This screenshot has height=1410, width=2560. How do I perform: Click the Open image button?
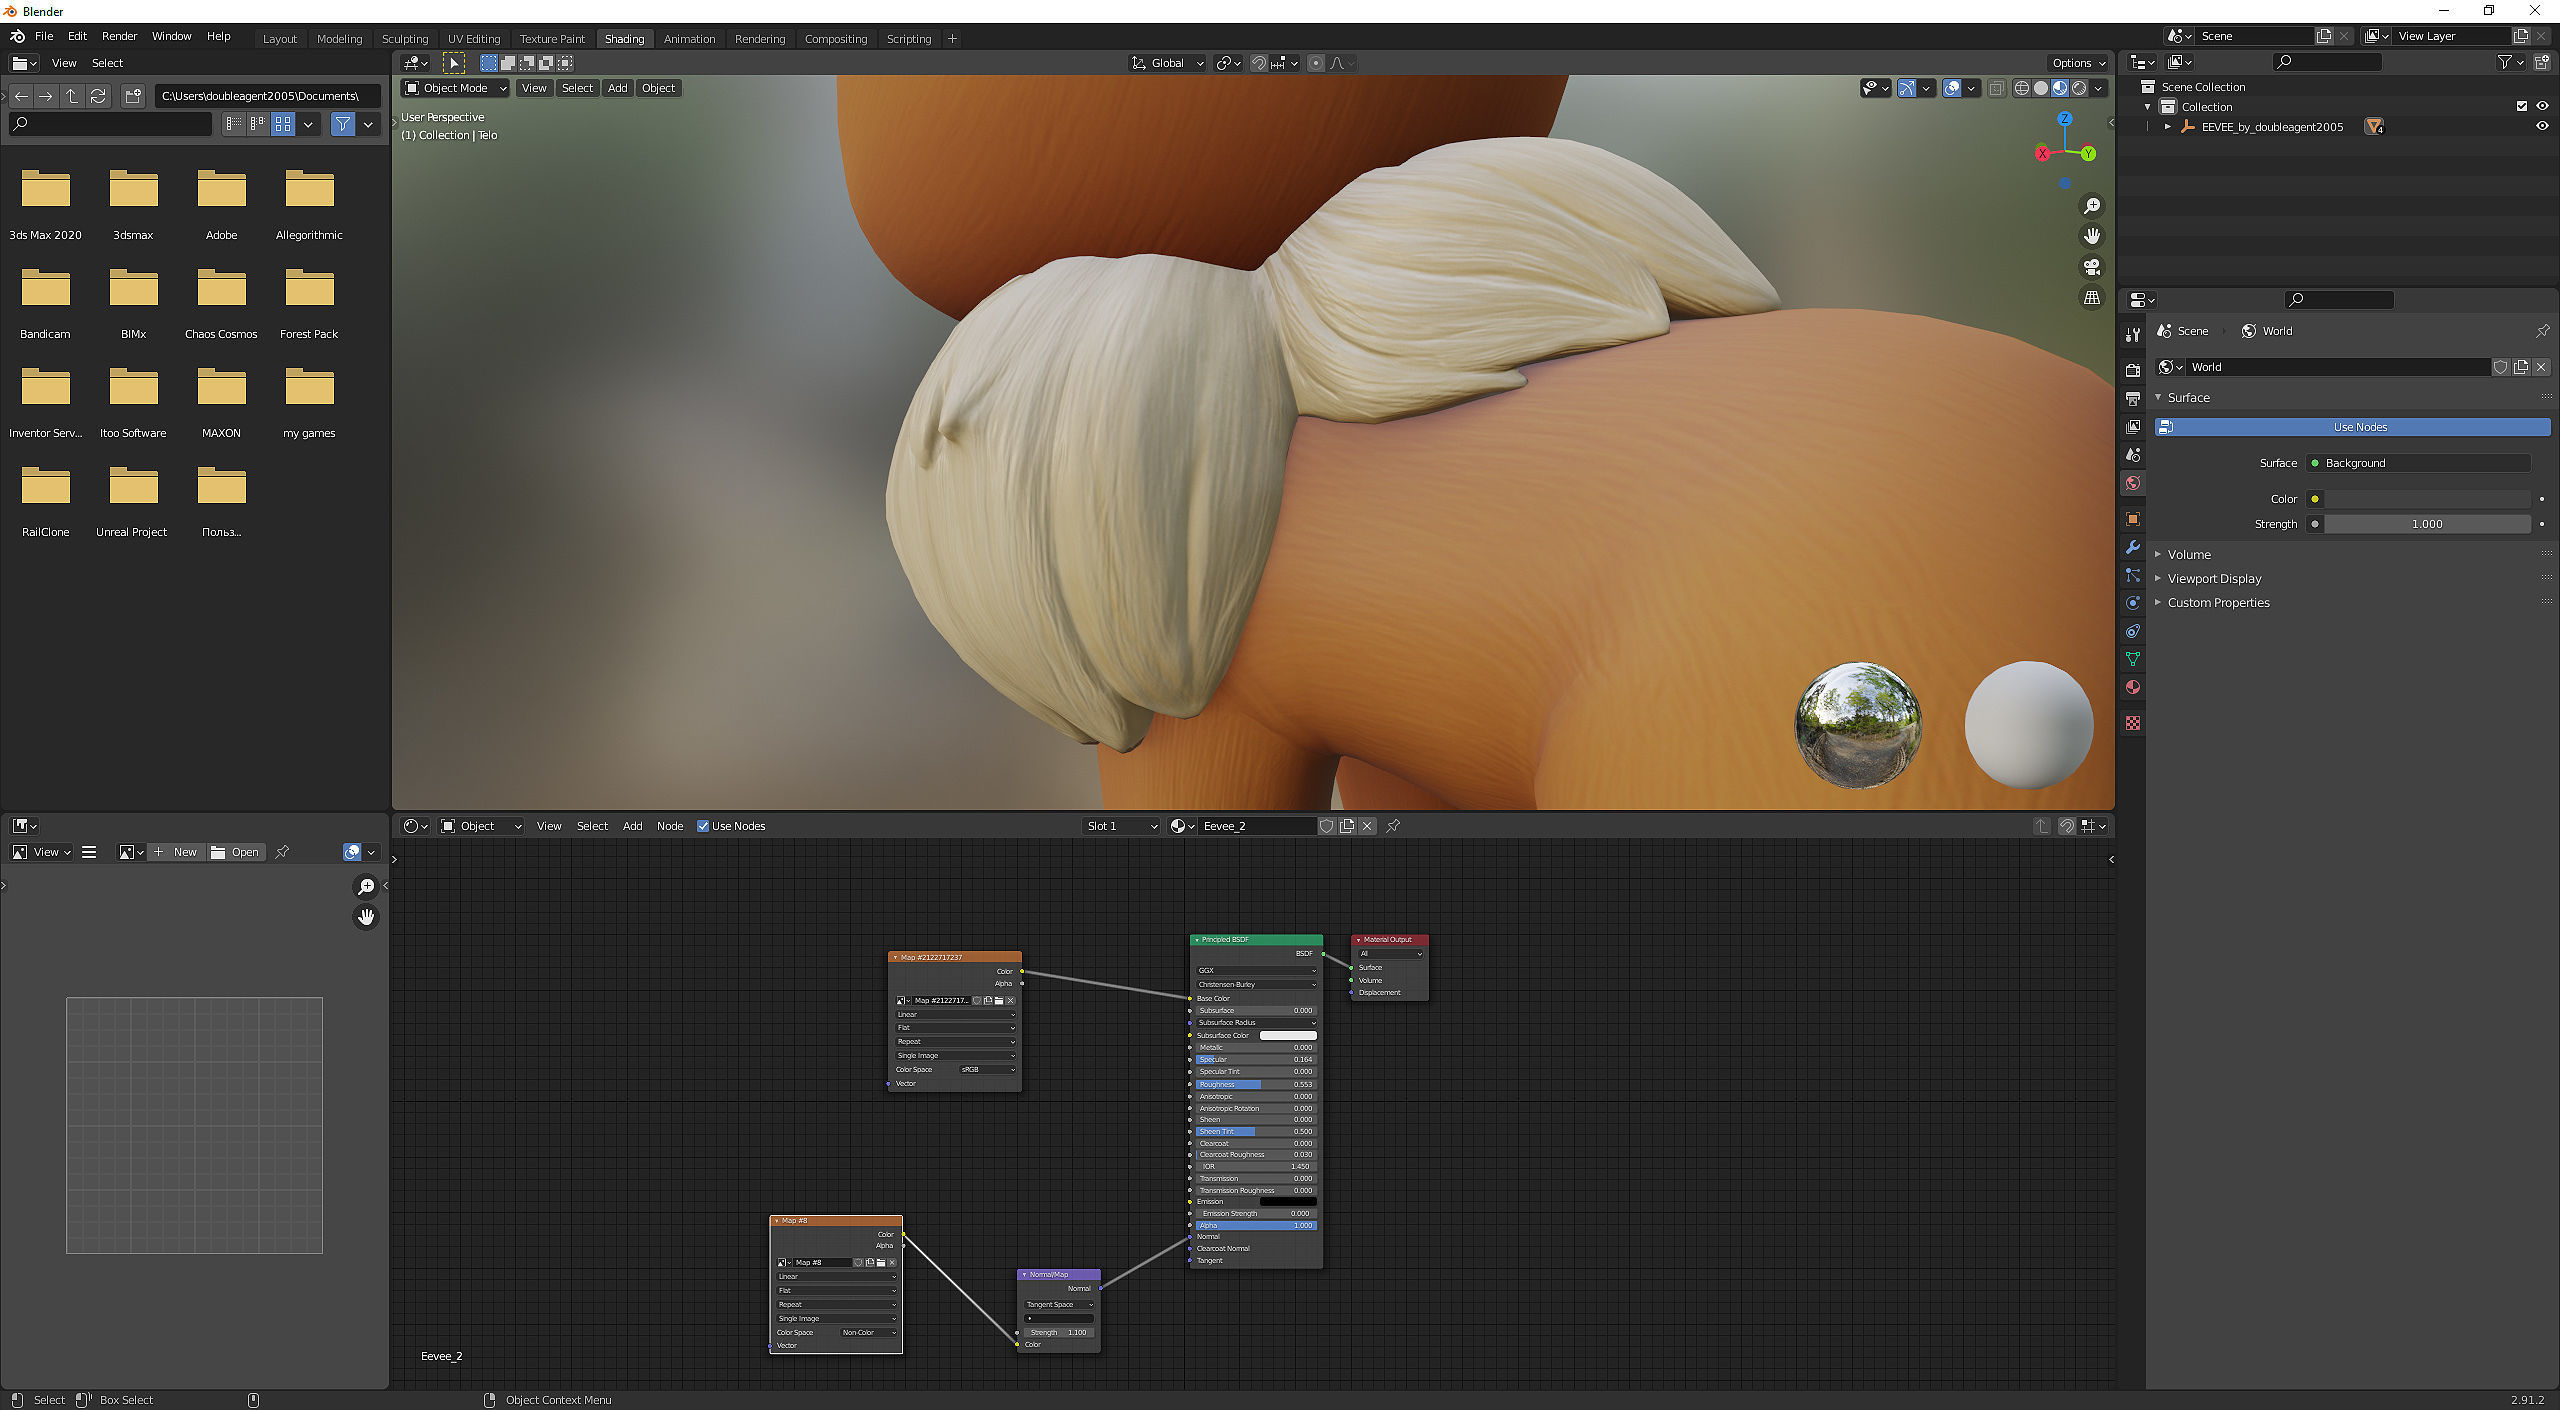(x=236, y=852)
